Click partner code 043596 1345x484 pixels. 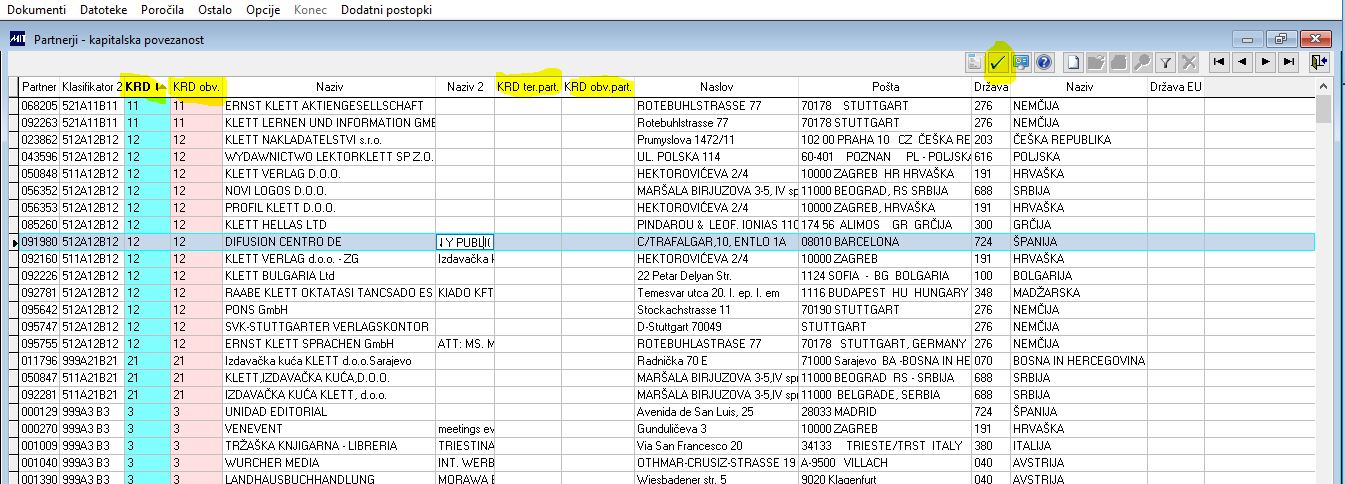[x=40, y=156]
